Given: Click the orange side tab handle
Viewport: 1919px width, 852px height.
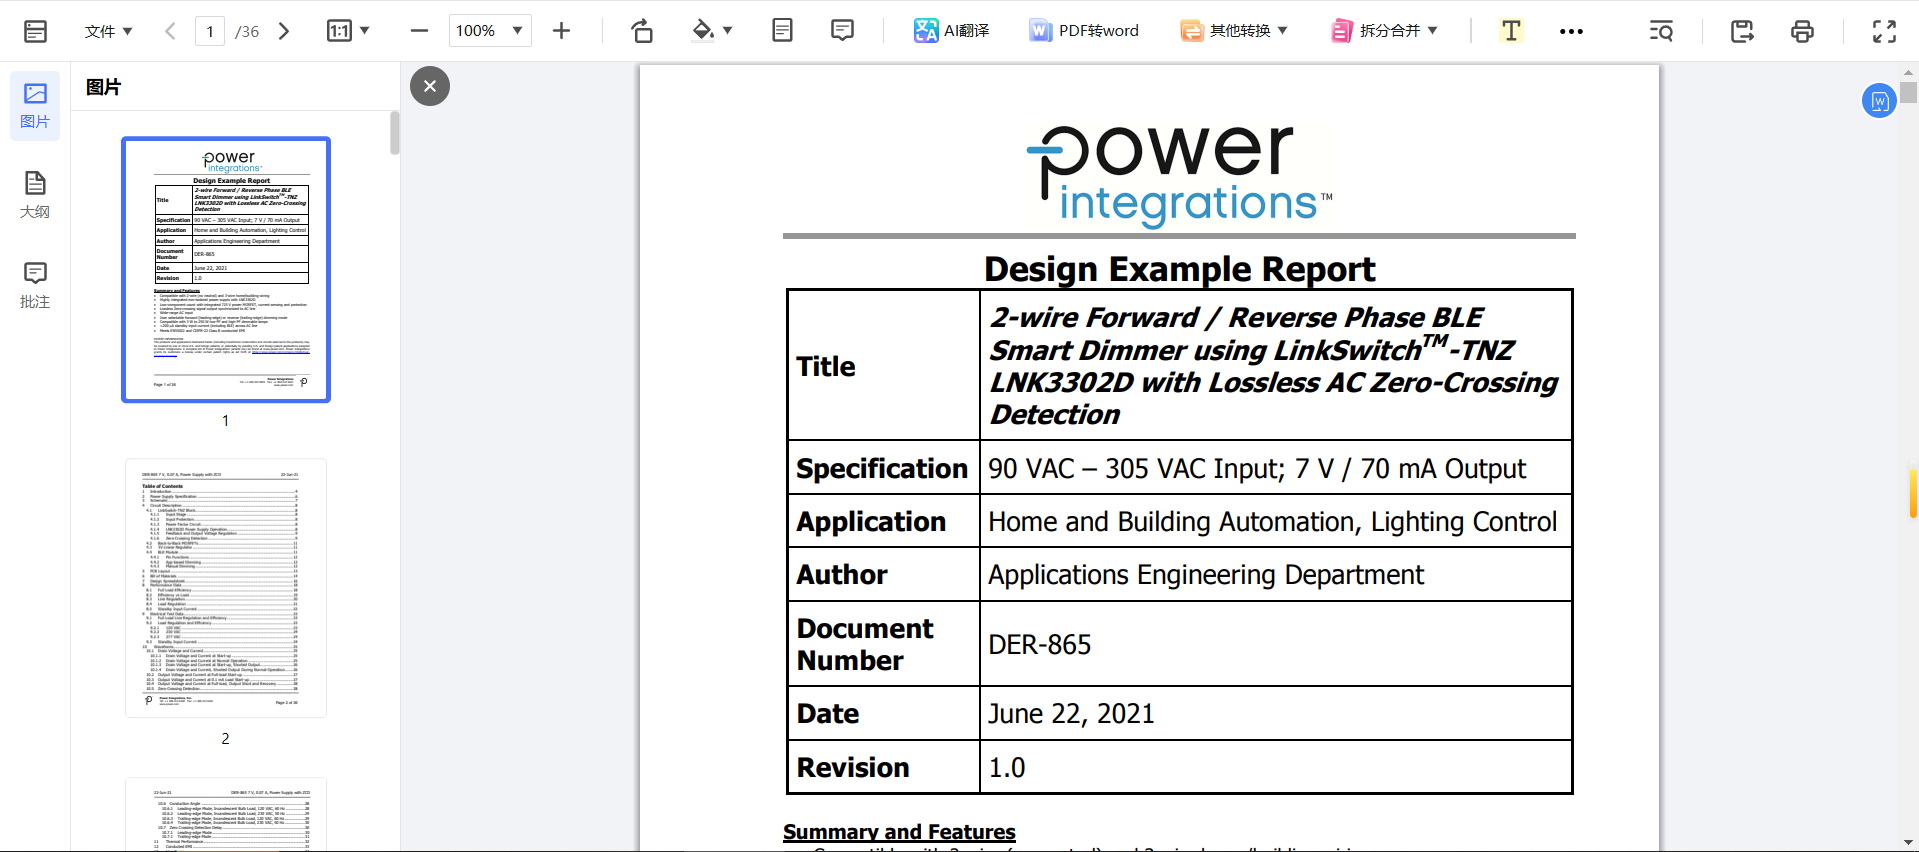Looking at the screenshot, I should click(x=1913, y=493).
